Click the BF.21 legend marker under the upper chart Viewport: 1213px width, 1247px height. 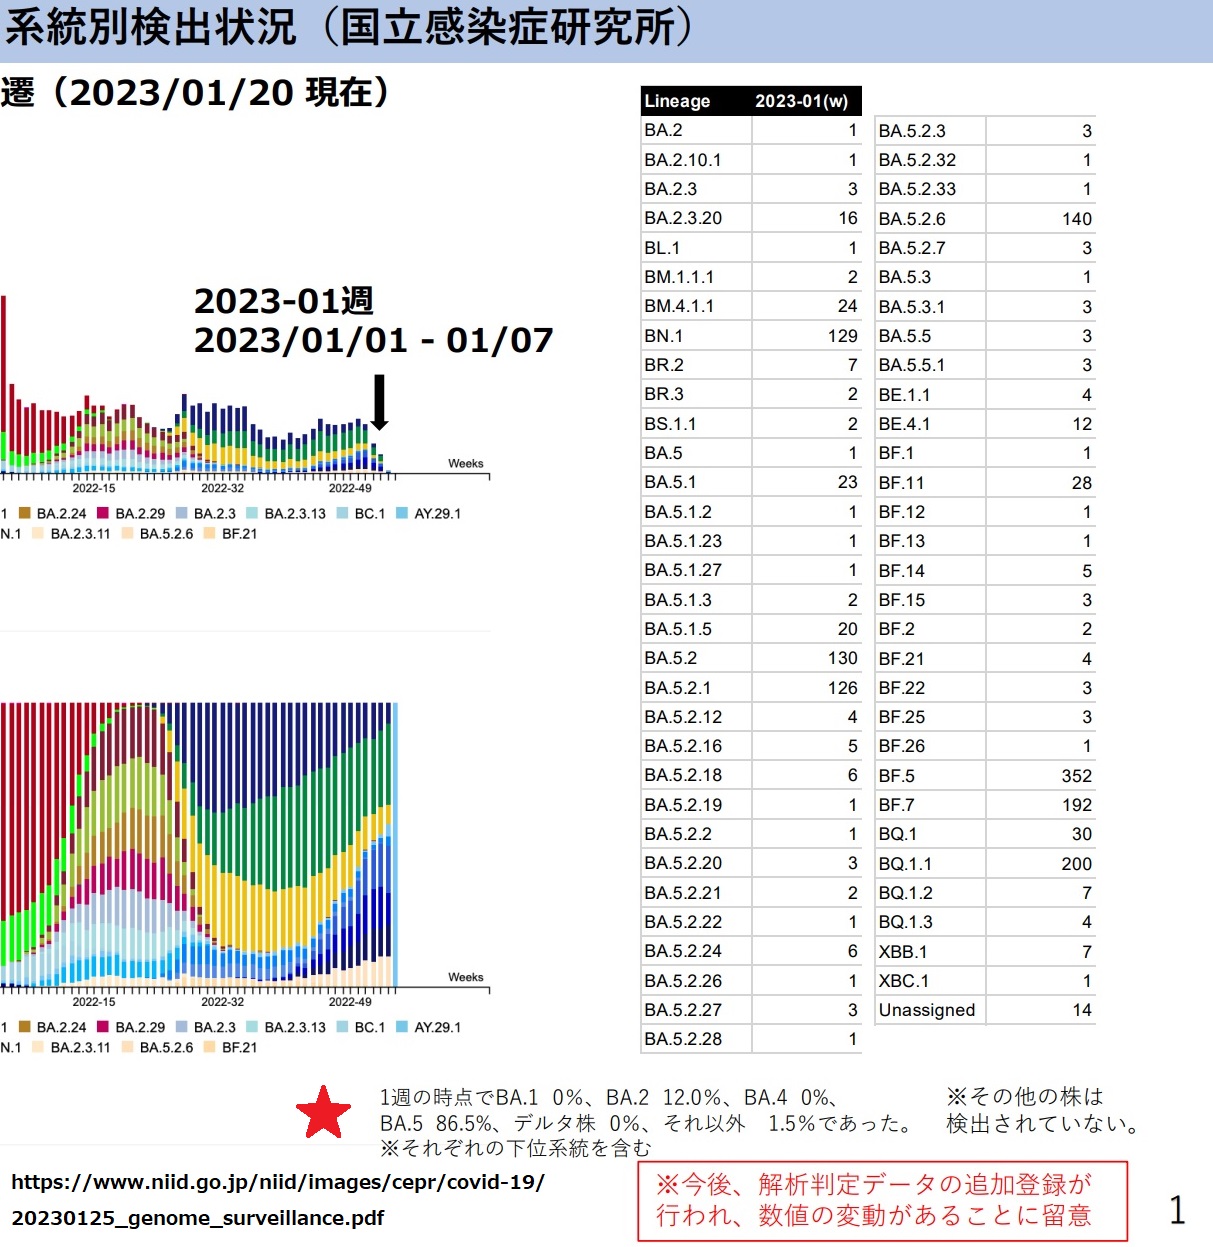210,534
